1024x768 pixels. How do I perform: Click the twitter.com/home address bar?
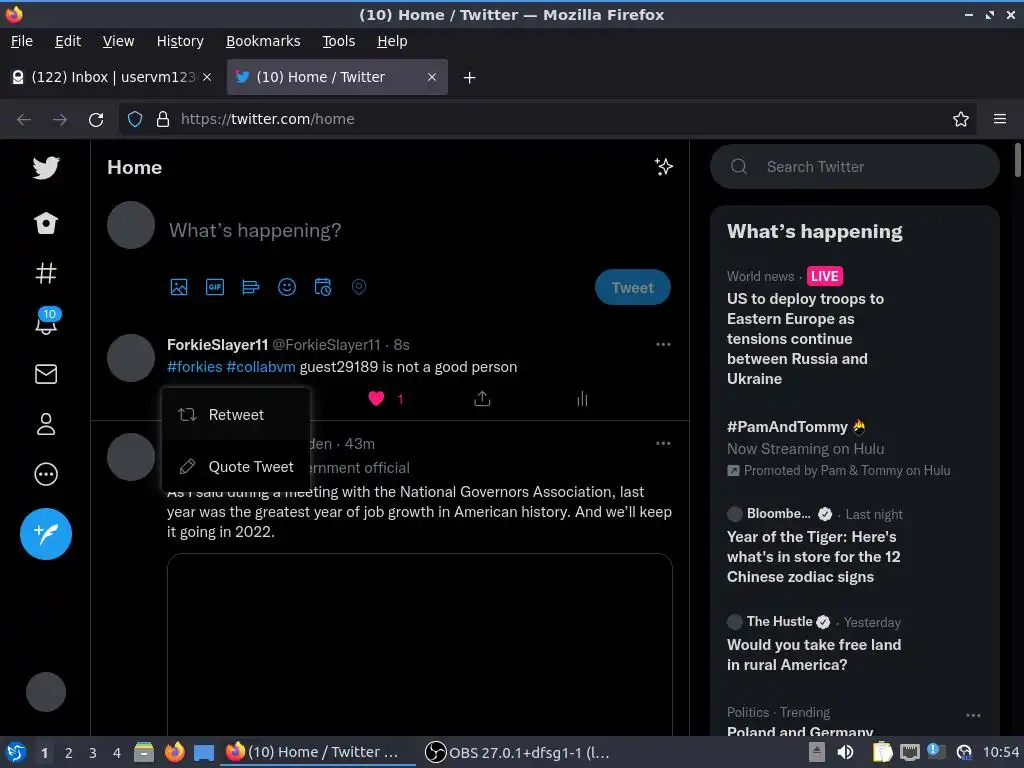(x=547, y=119)
